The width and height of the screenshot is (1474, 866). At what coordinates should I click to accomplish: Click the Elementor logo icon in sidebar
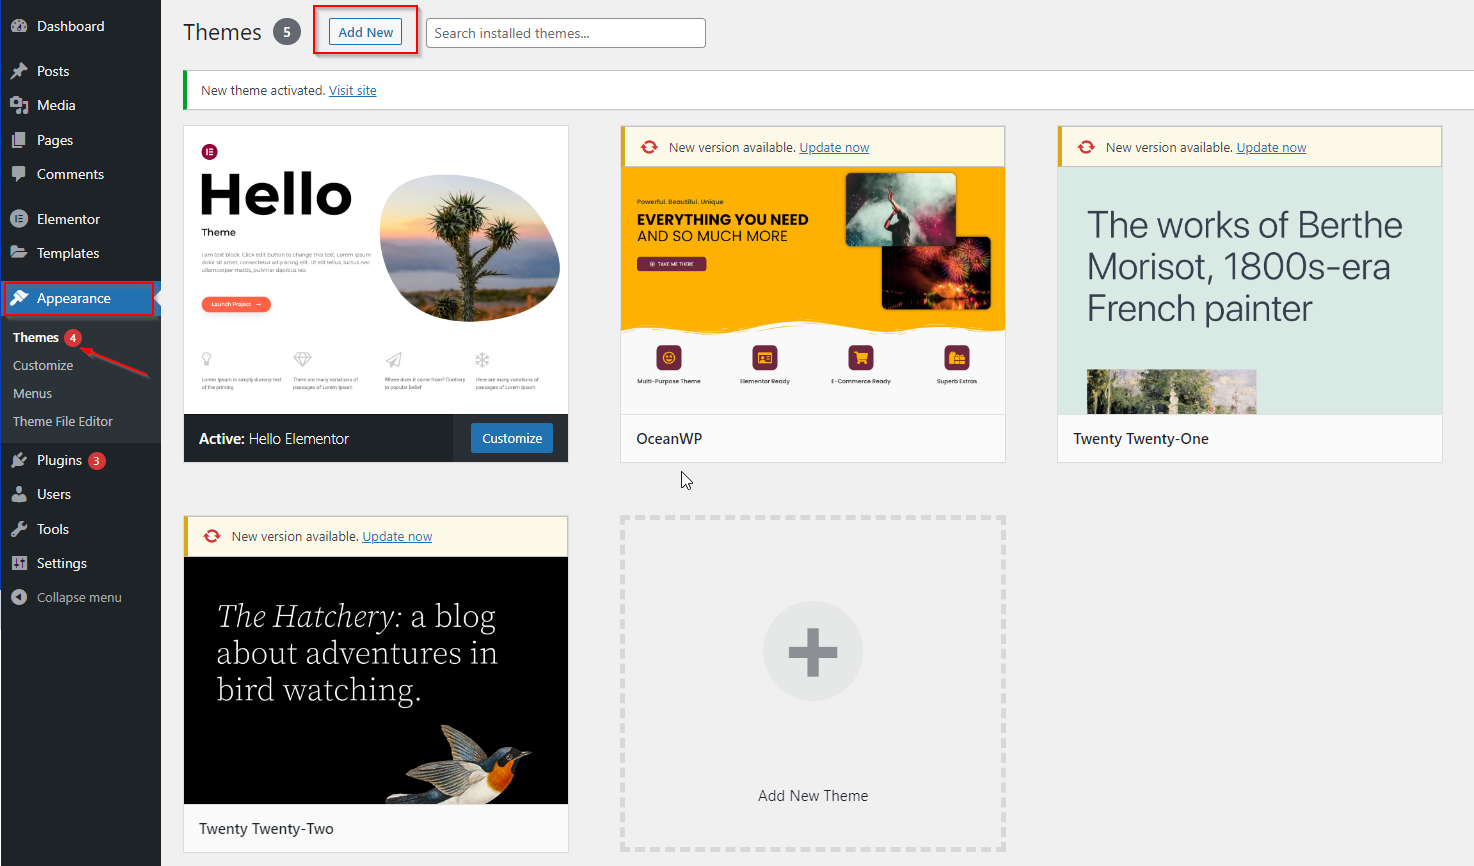click(19, 219)
